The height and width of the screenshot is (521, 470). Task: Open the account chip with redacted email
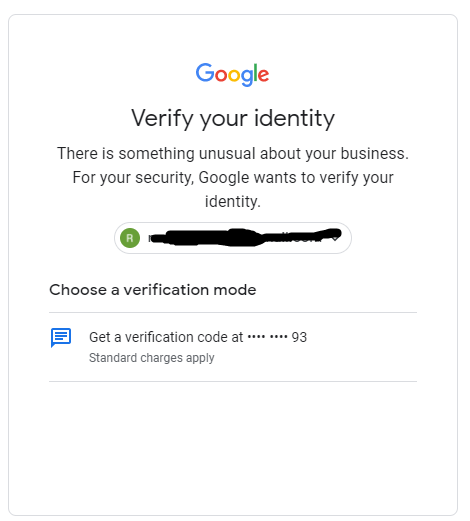(x=233, y=238)
